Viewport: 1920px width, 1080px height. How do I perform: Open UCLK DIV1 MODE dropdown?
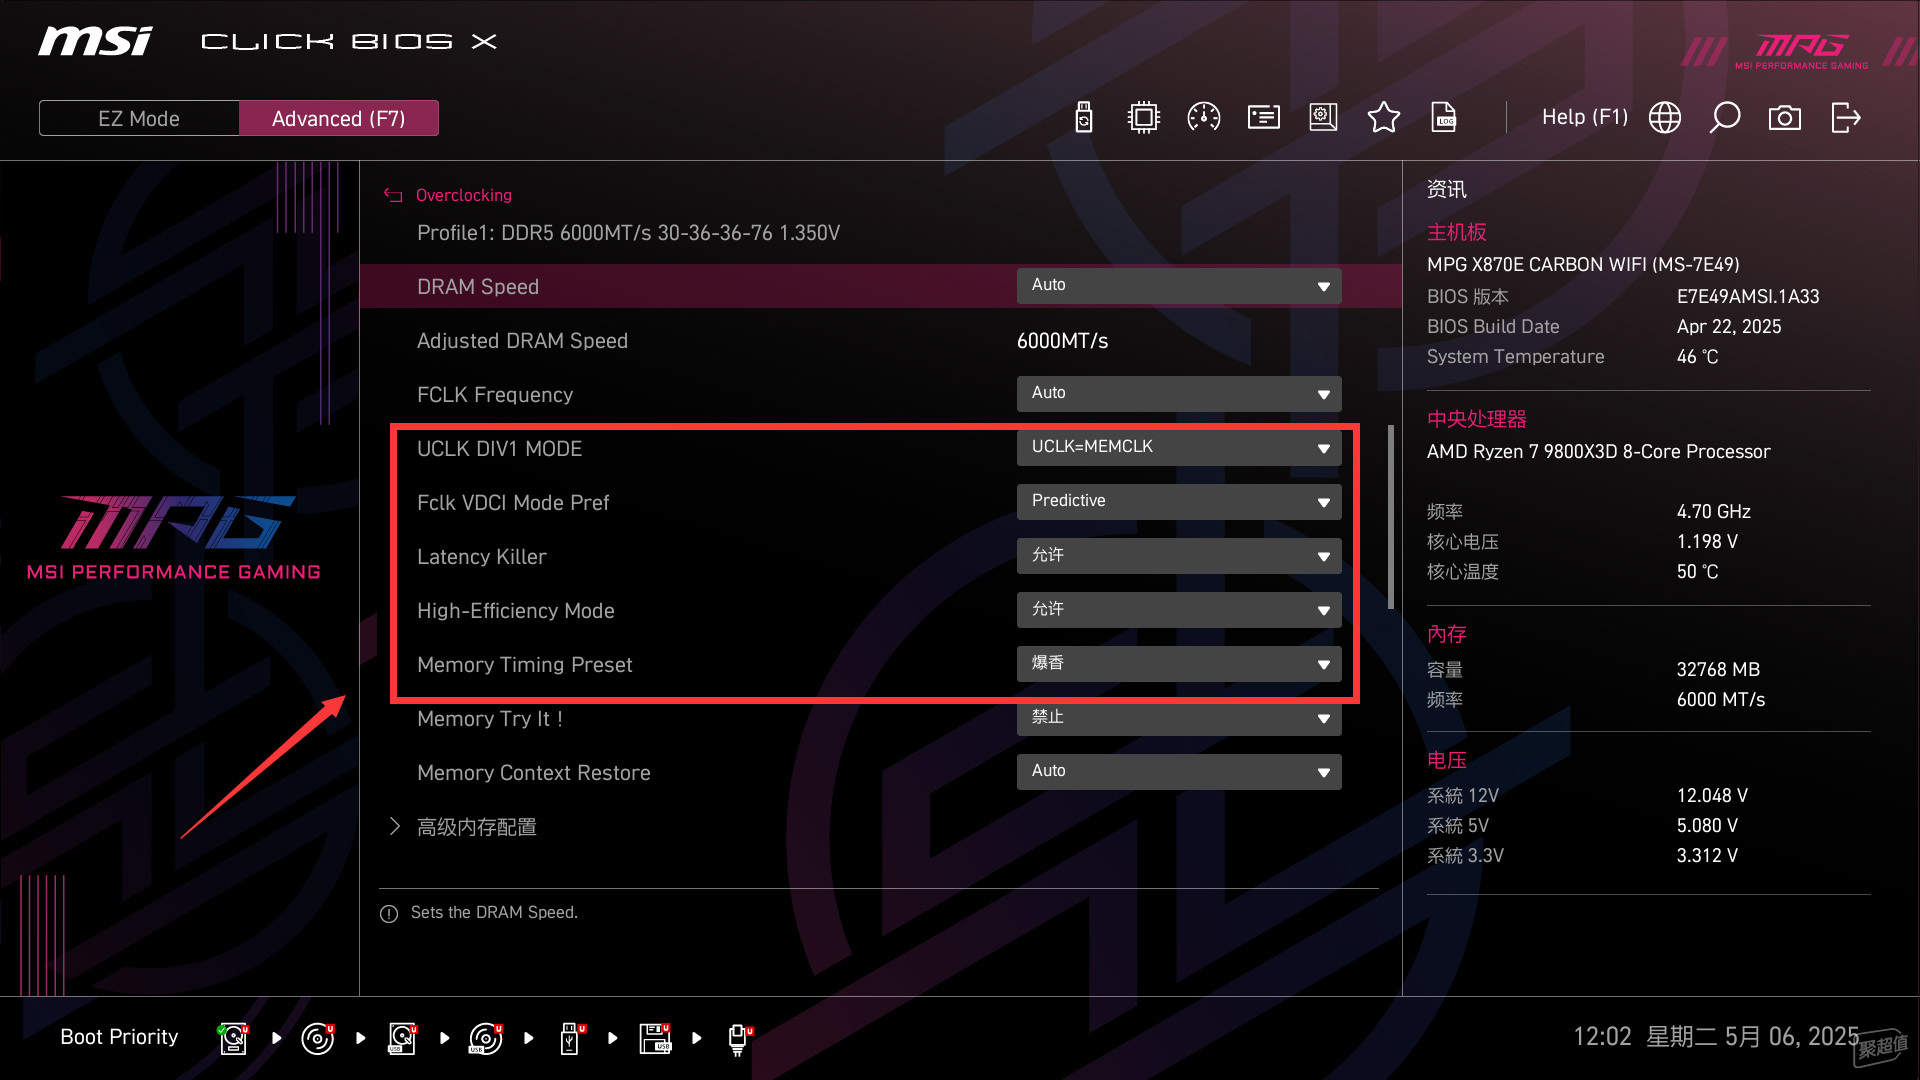point(1179,448)
